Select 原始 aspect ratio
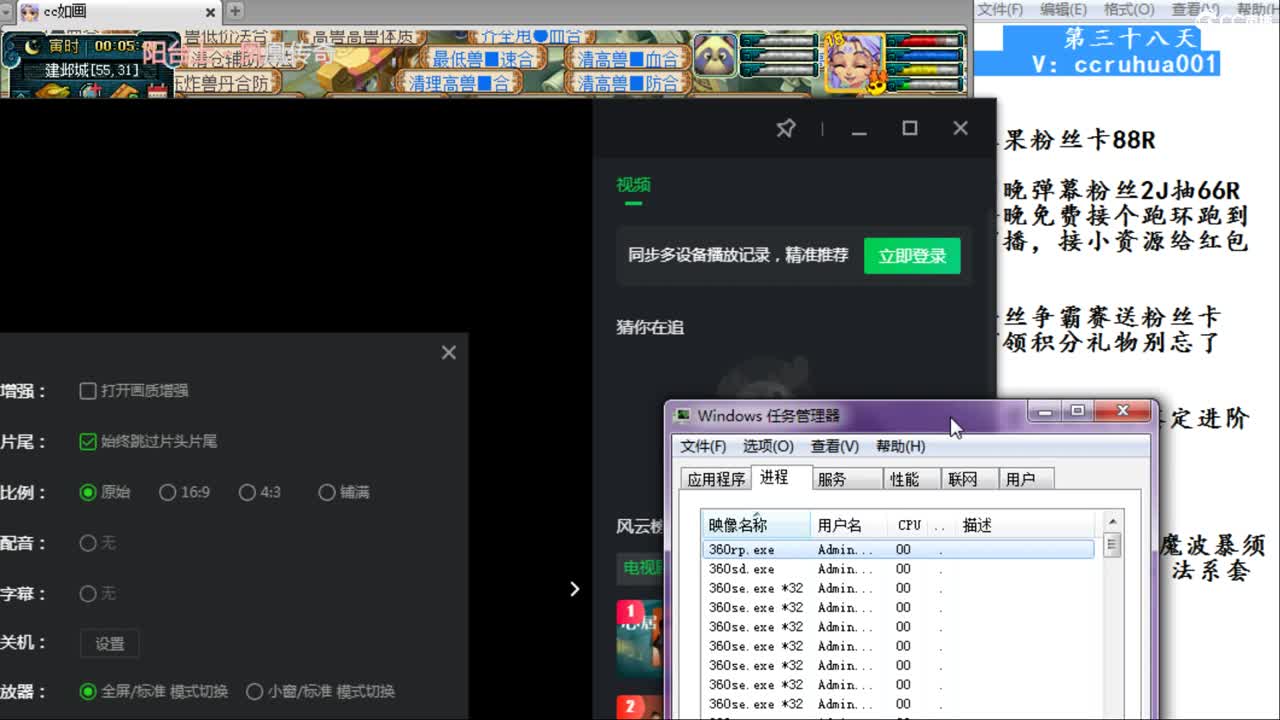Viewport: 1280px width, 720px height. pos(88,492)
